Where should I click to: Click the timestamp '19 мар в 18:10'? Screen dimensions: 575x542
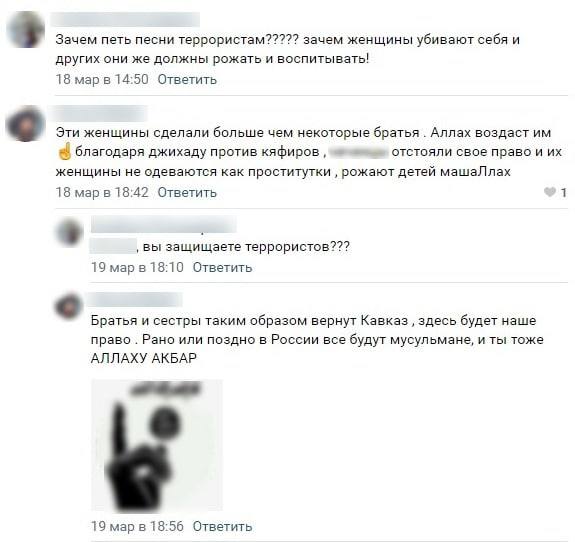pyautogui.click(x=137, y=268)
